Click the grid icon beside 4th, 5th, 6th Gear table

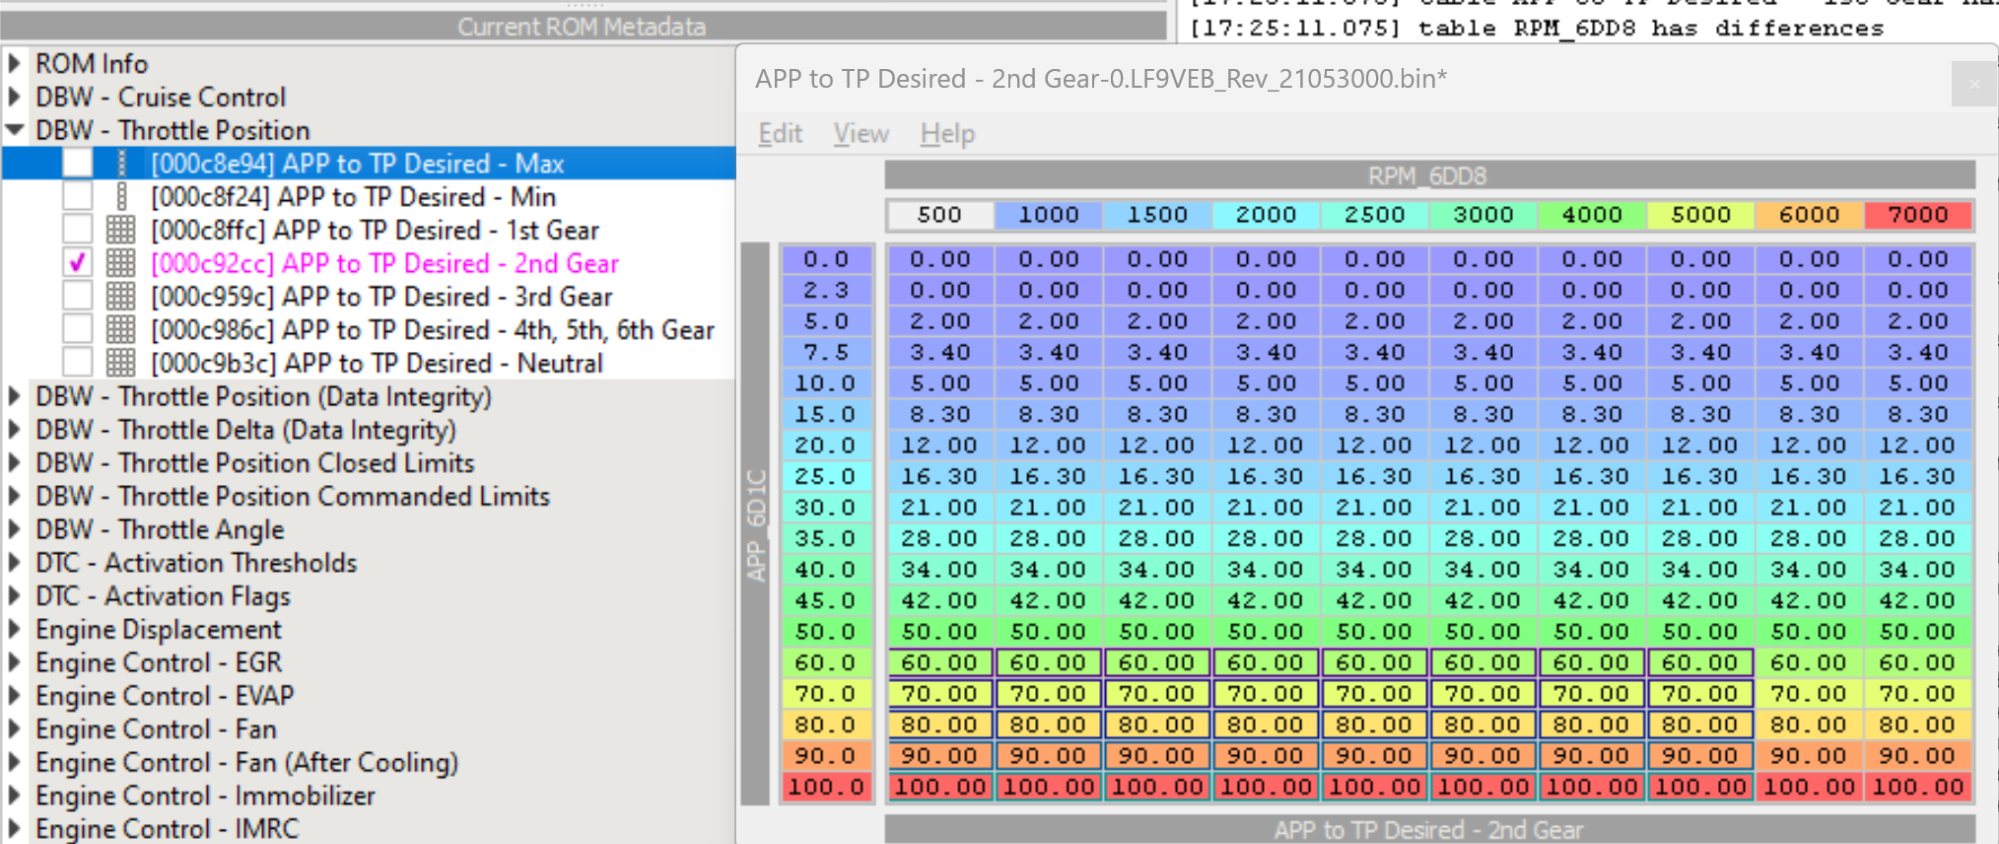pos(121,329)
